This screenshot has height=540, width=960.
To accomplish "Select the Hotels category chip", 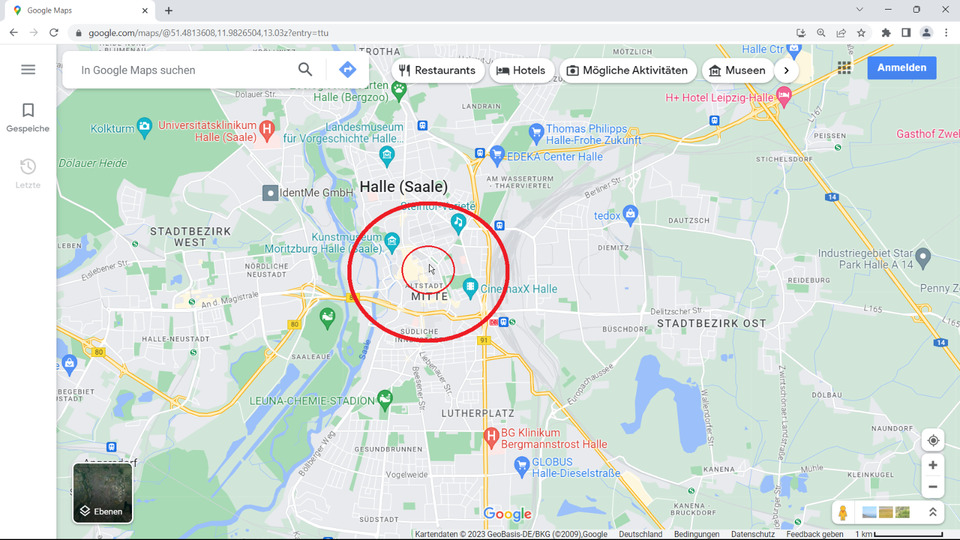I will (x=521, y=70).
